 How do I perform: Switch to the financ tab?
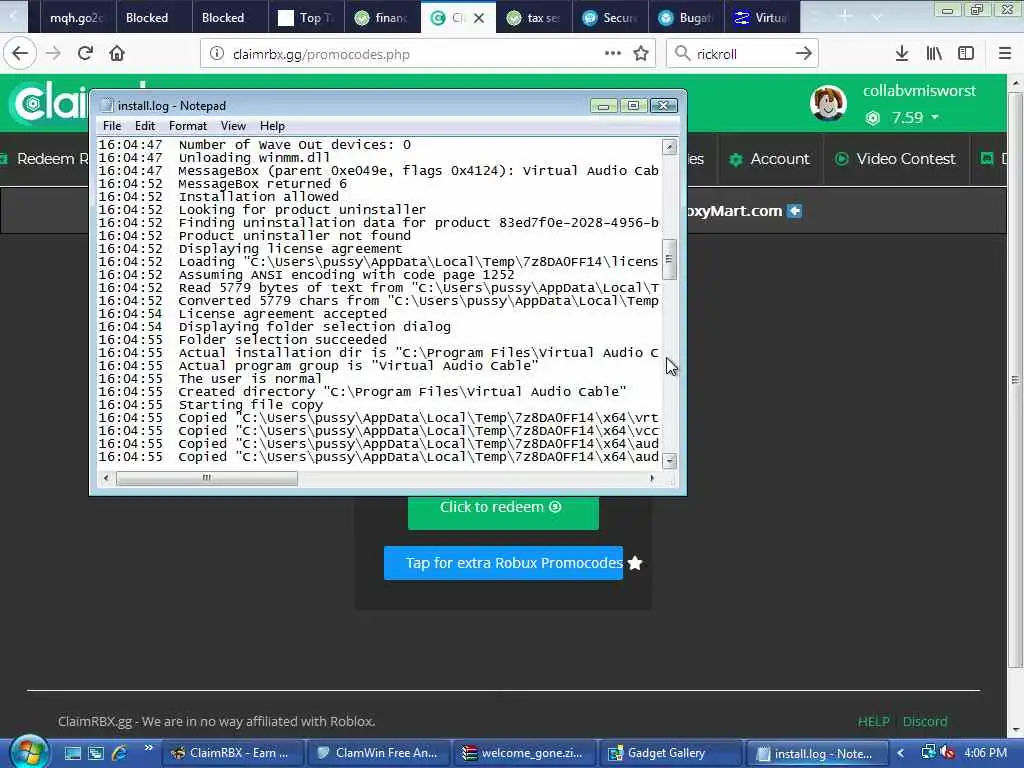[x=381, y=18]
